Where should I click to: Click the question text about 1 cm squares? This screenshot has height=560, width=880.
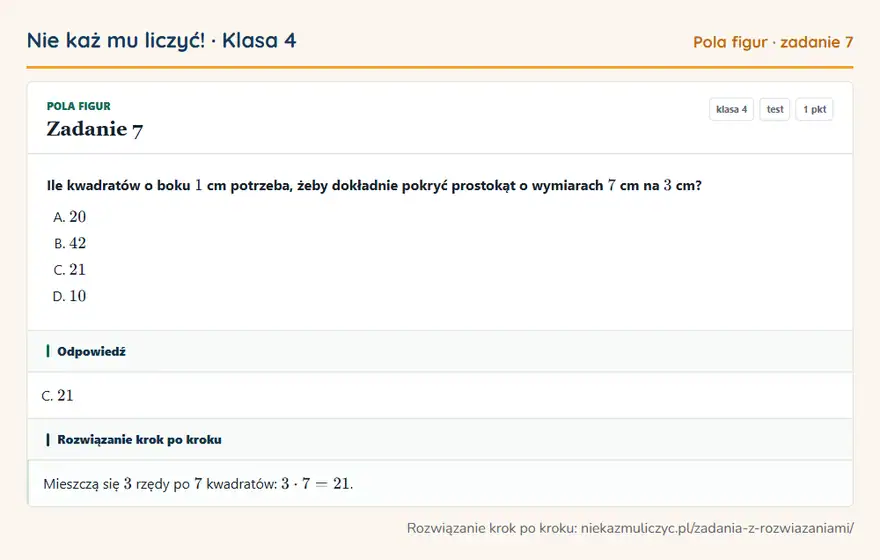tap(374, 186)
